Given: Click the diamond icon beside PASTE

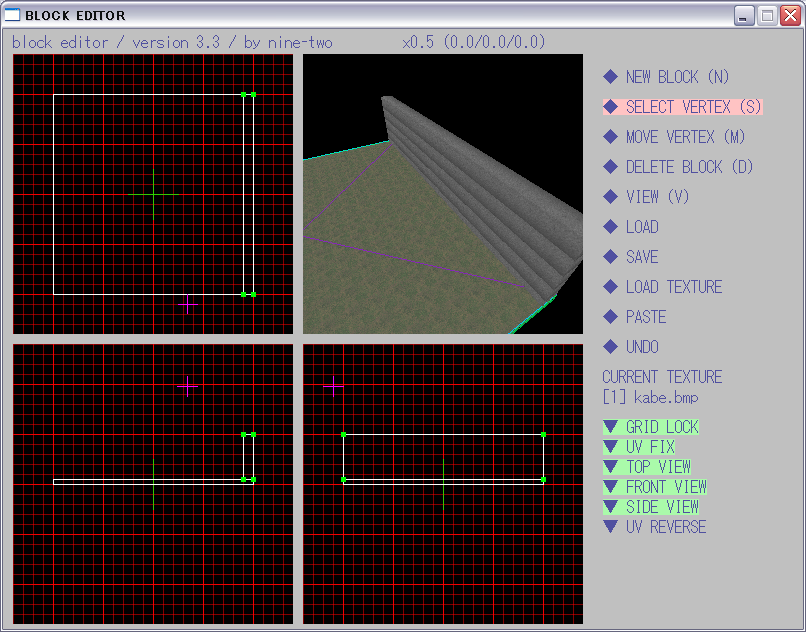Looking at the screenshot, I should pos(610,317).
